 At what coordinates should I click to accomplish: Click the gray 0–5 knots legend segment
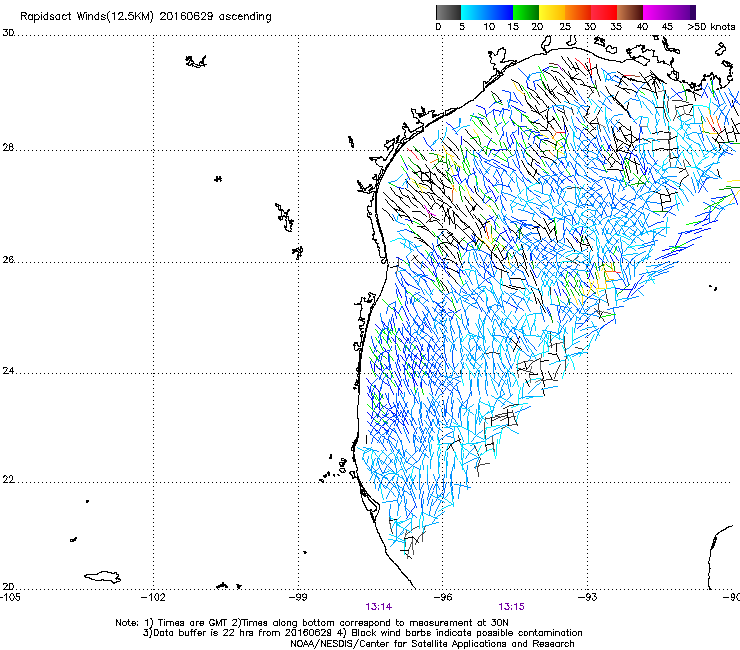pos(448,12)
